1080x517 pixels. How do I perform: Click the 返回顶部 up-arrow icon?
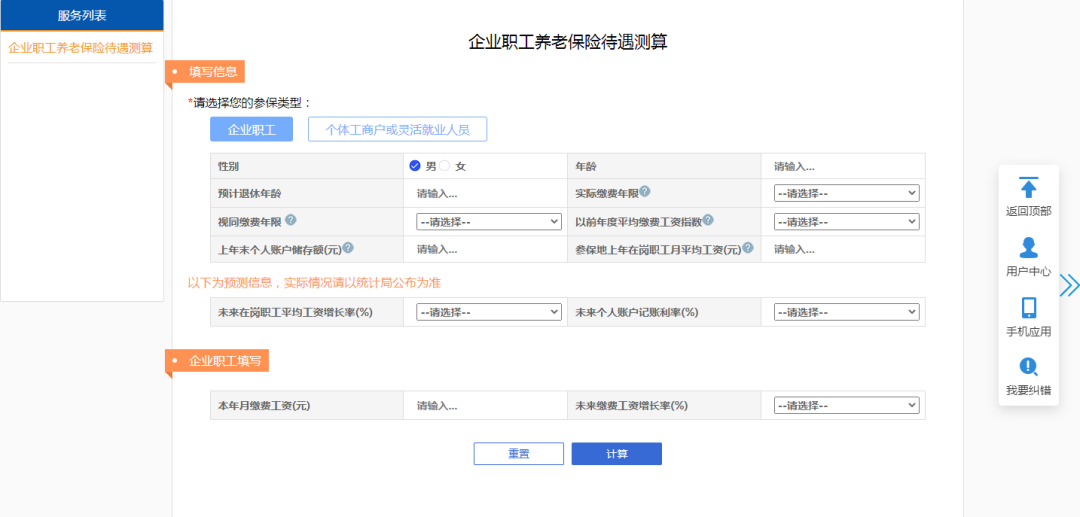(x=1028, y=188)
